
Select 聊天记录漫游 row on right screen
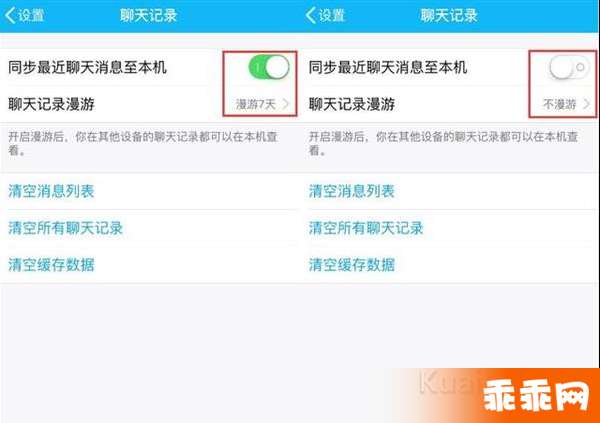[x=450, y=104]
